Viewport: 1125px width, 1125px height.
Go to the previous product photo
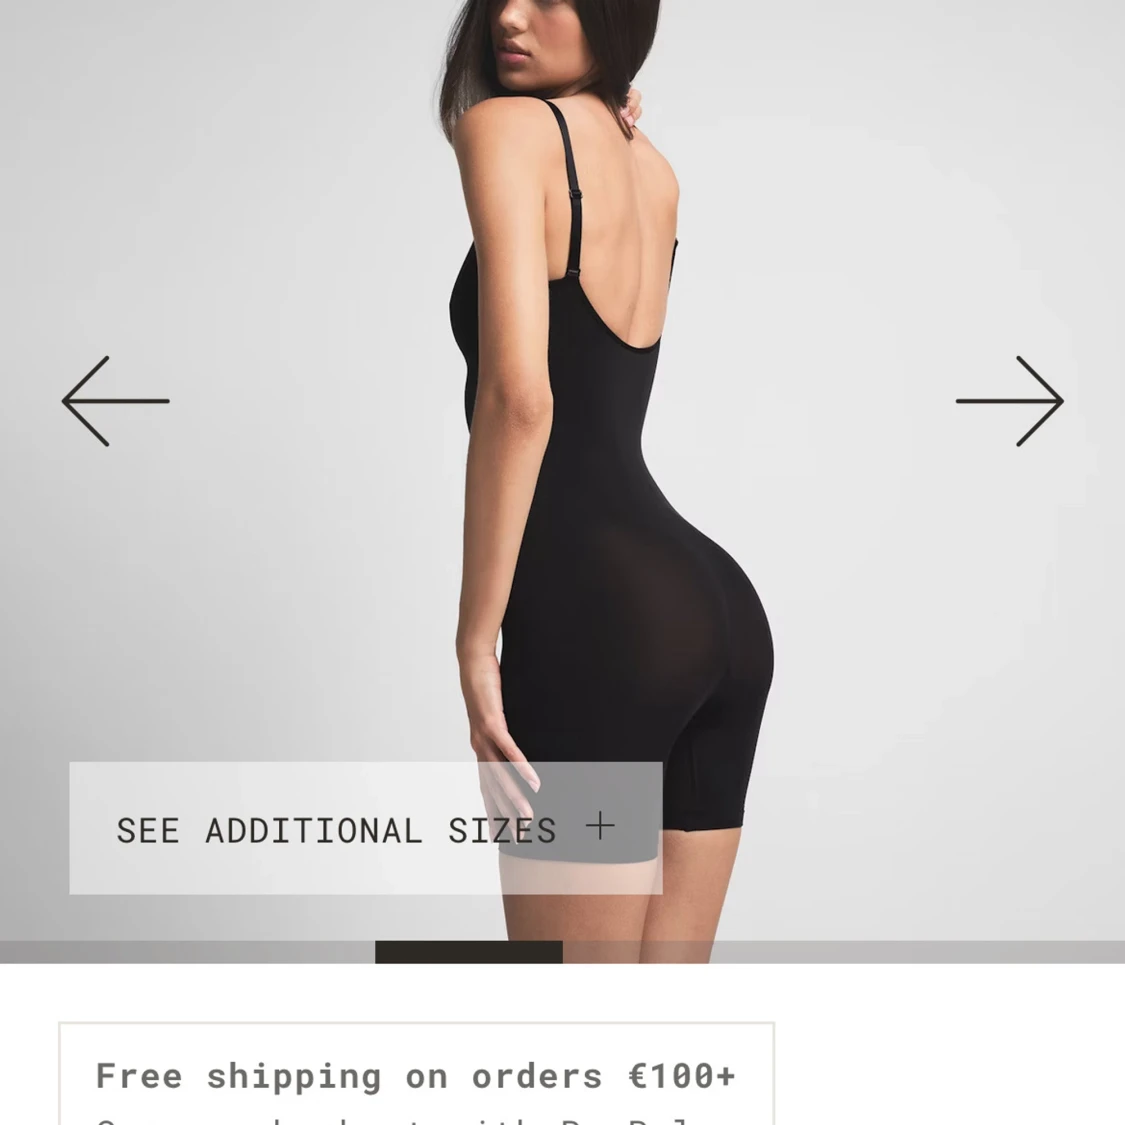click(x=116, y=401)
